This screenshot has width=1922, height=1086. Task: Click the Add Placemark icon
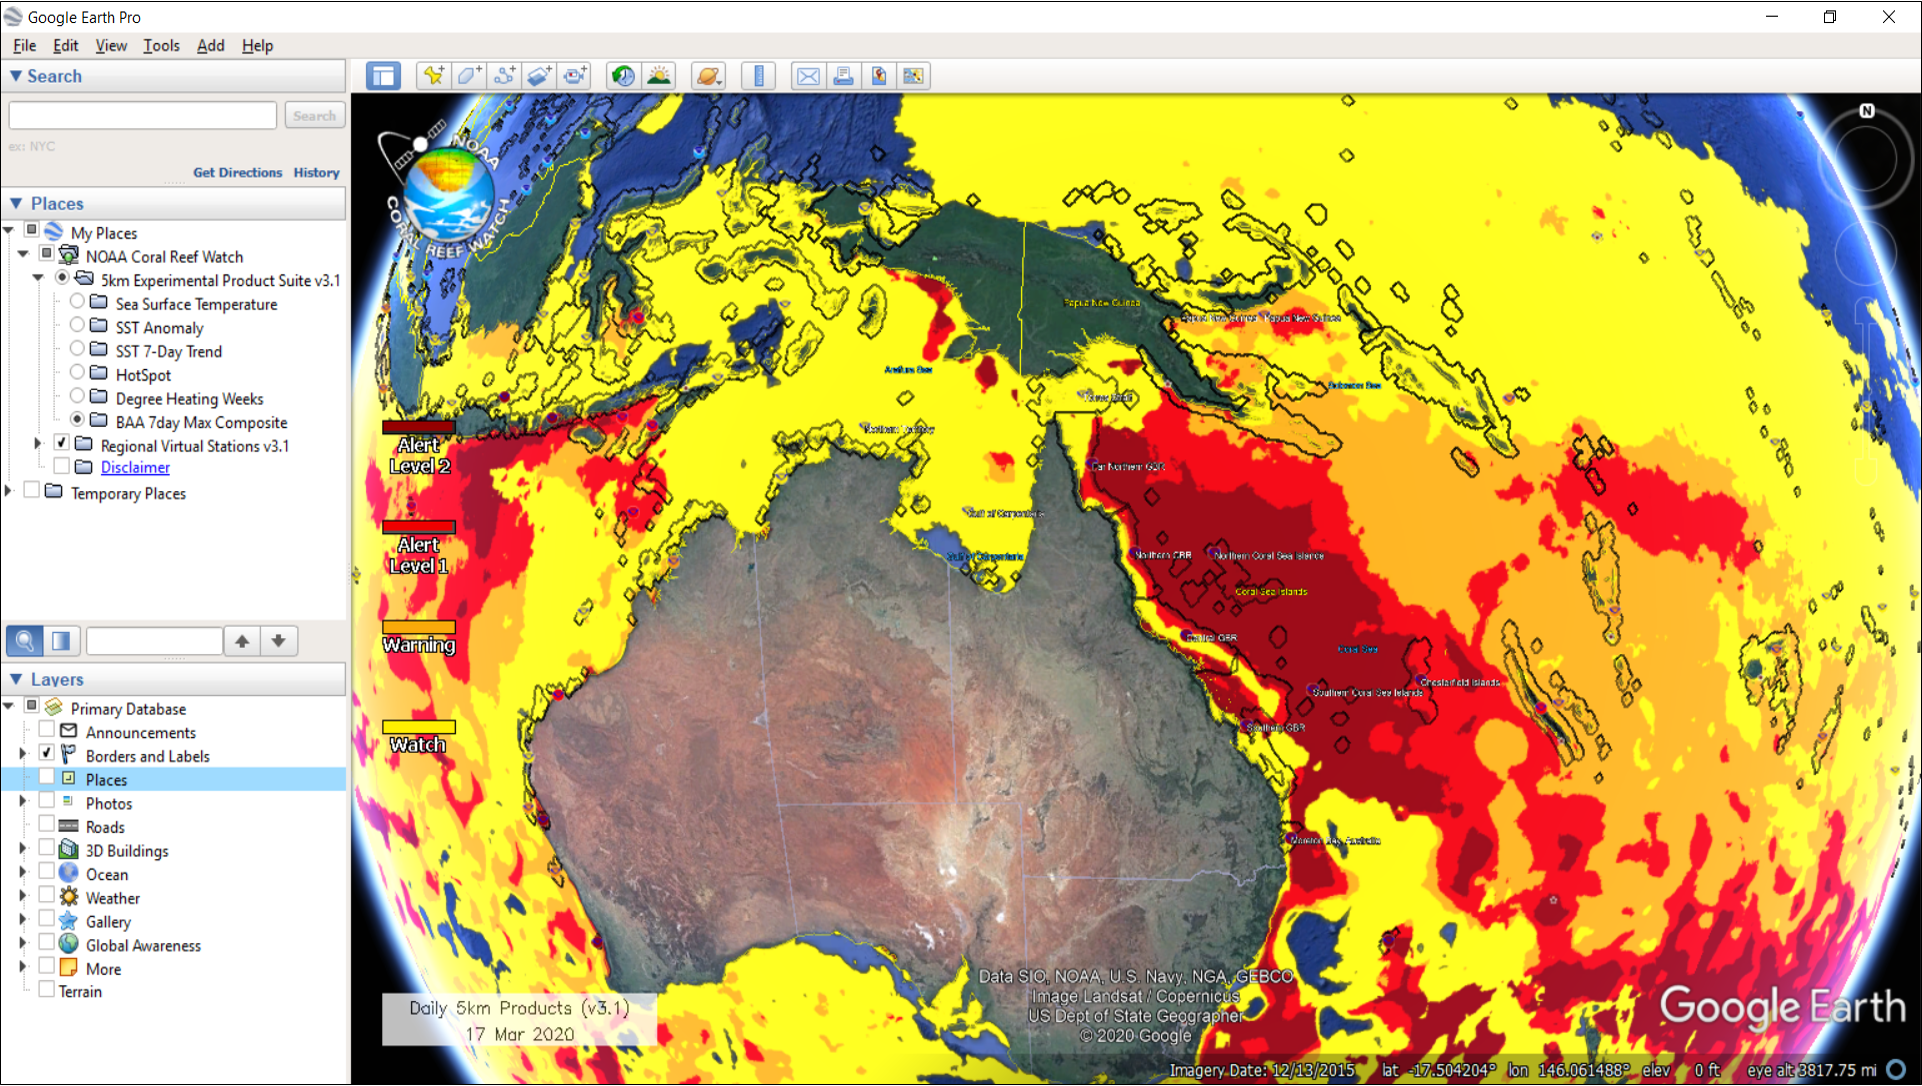436,75
